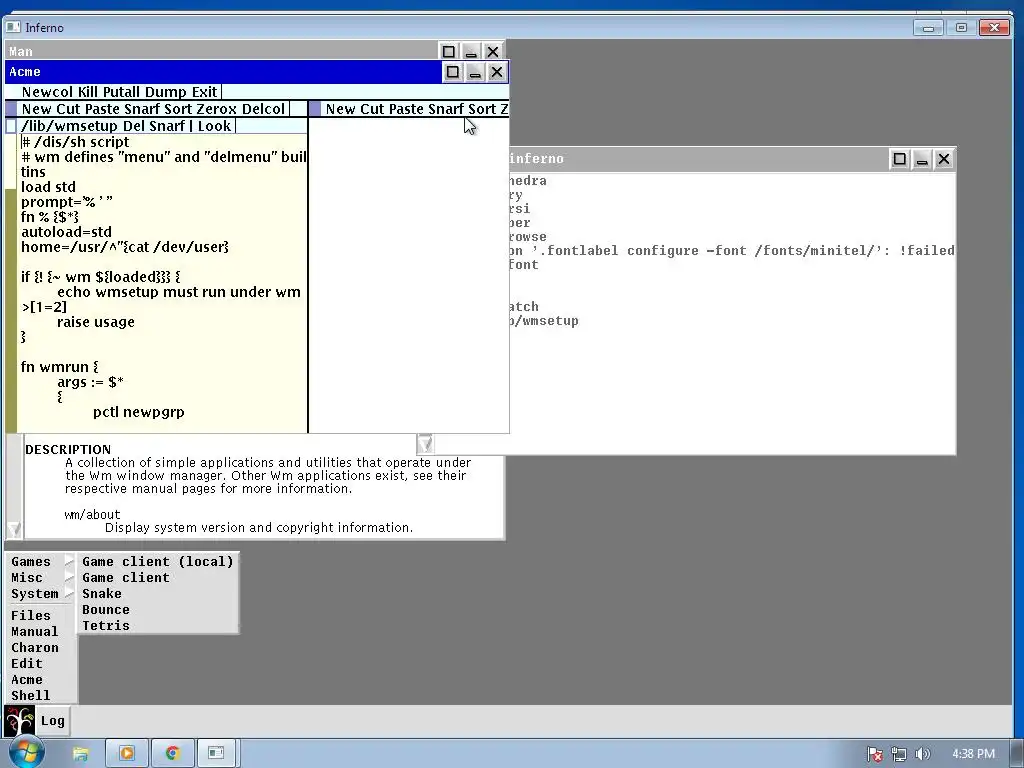Open Files from the Inferno menu
This screenshot has width=1024, height=768.
tap(31, 615)
